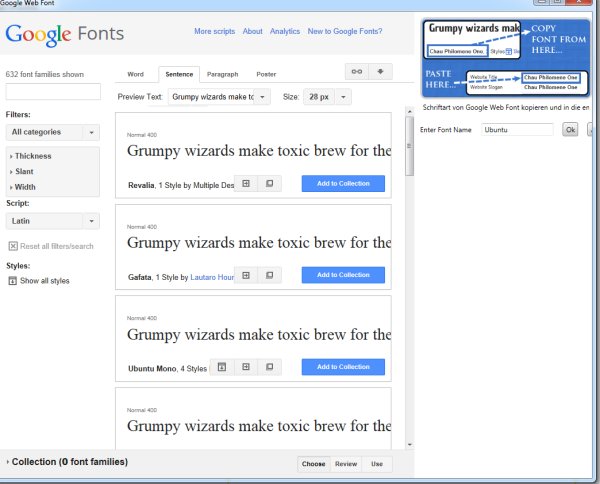This screenshot has height=484, width=600.
Task: Click the link icon button above previews
Action: 357,72
